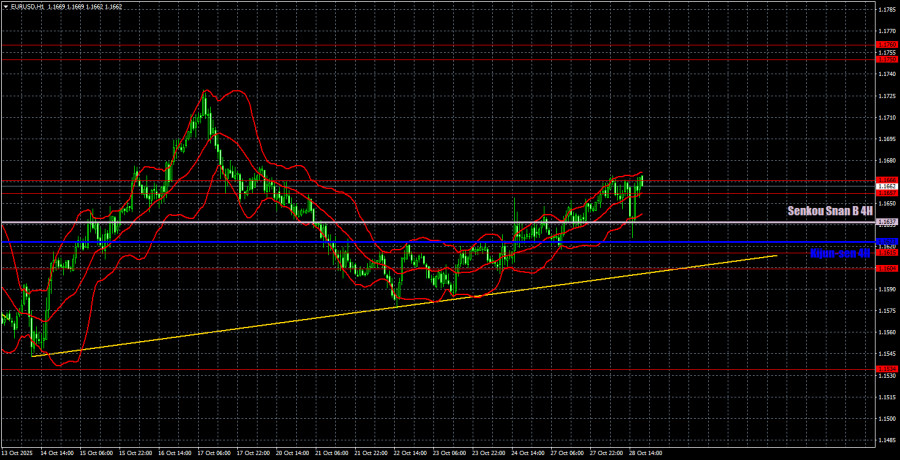Click the 23 Oct 22:00 time label

(x=490, y=453)
